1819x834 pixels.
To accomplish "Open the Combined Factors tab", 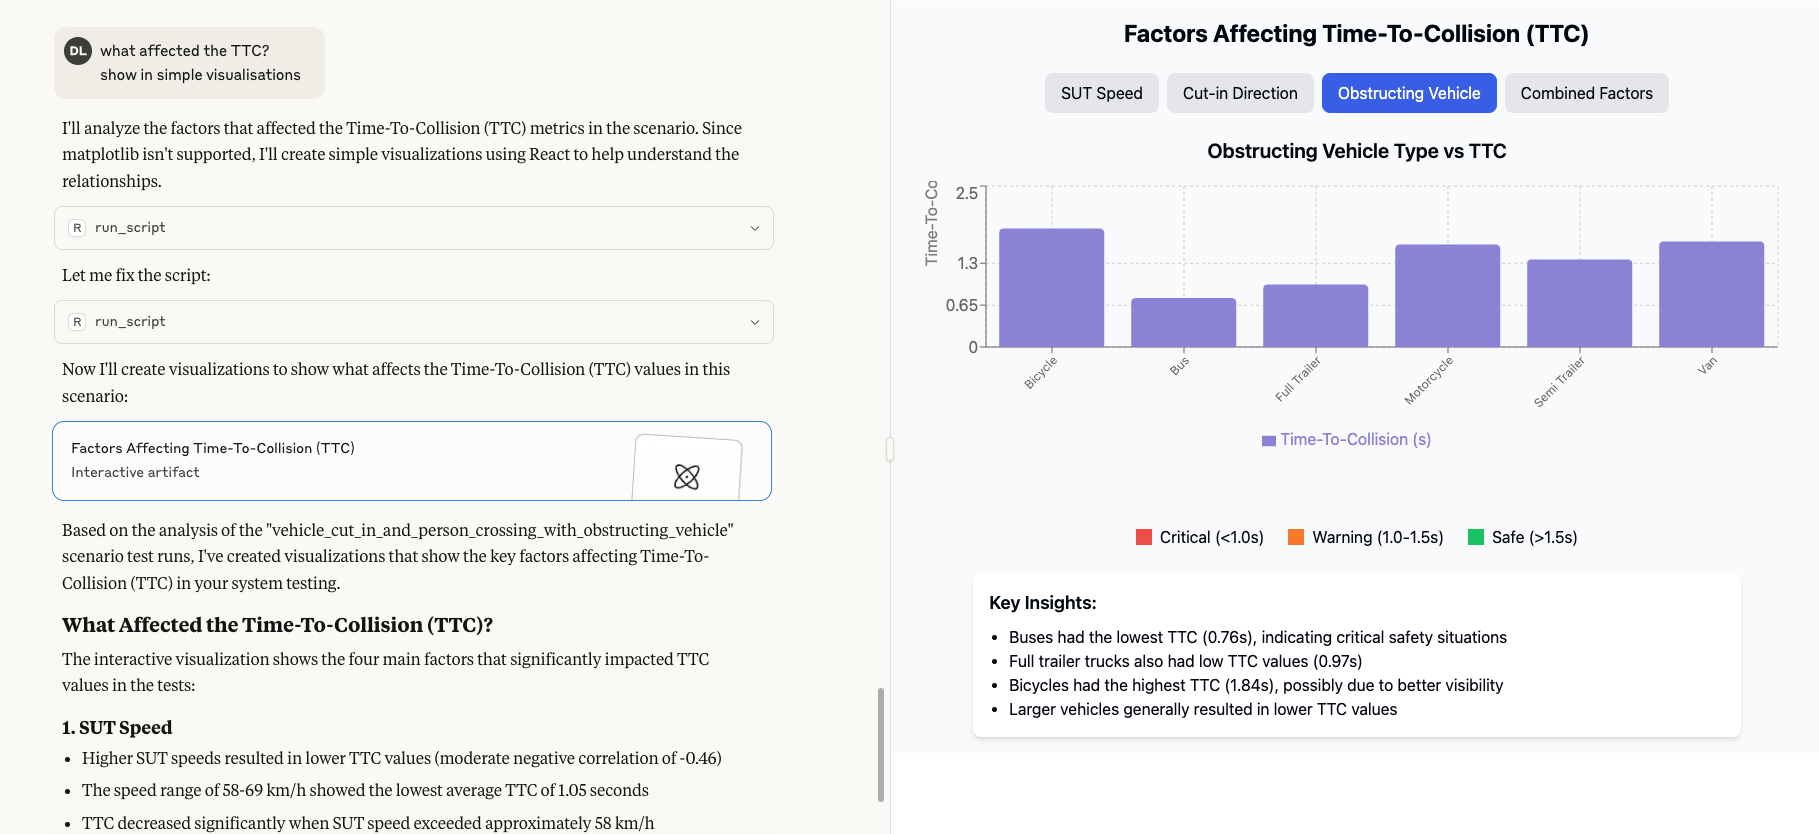I will pyautogui.click(x=1586, y=93).
